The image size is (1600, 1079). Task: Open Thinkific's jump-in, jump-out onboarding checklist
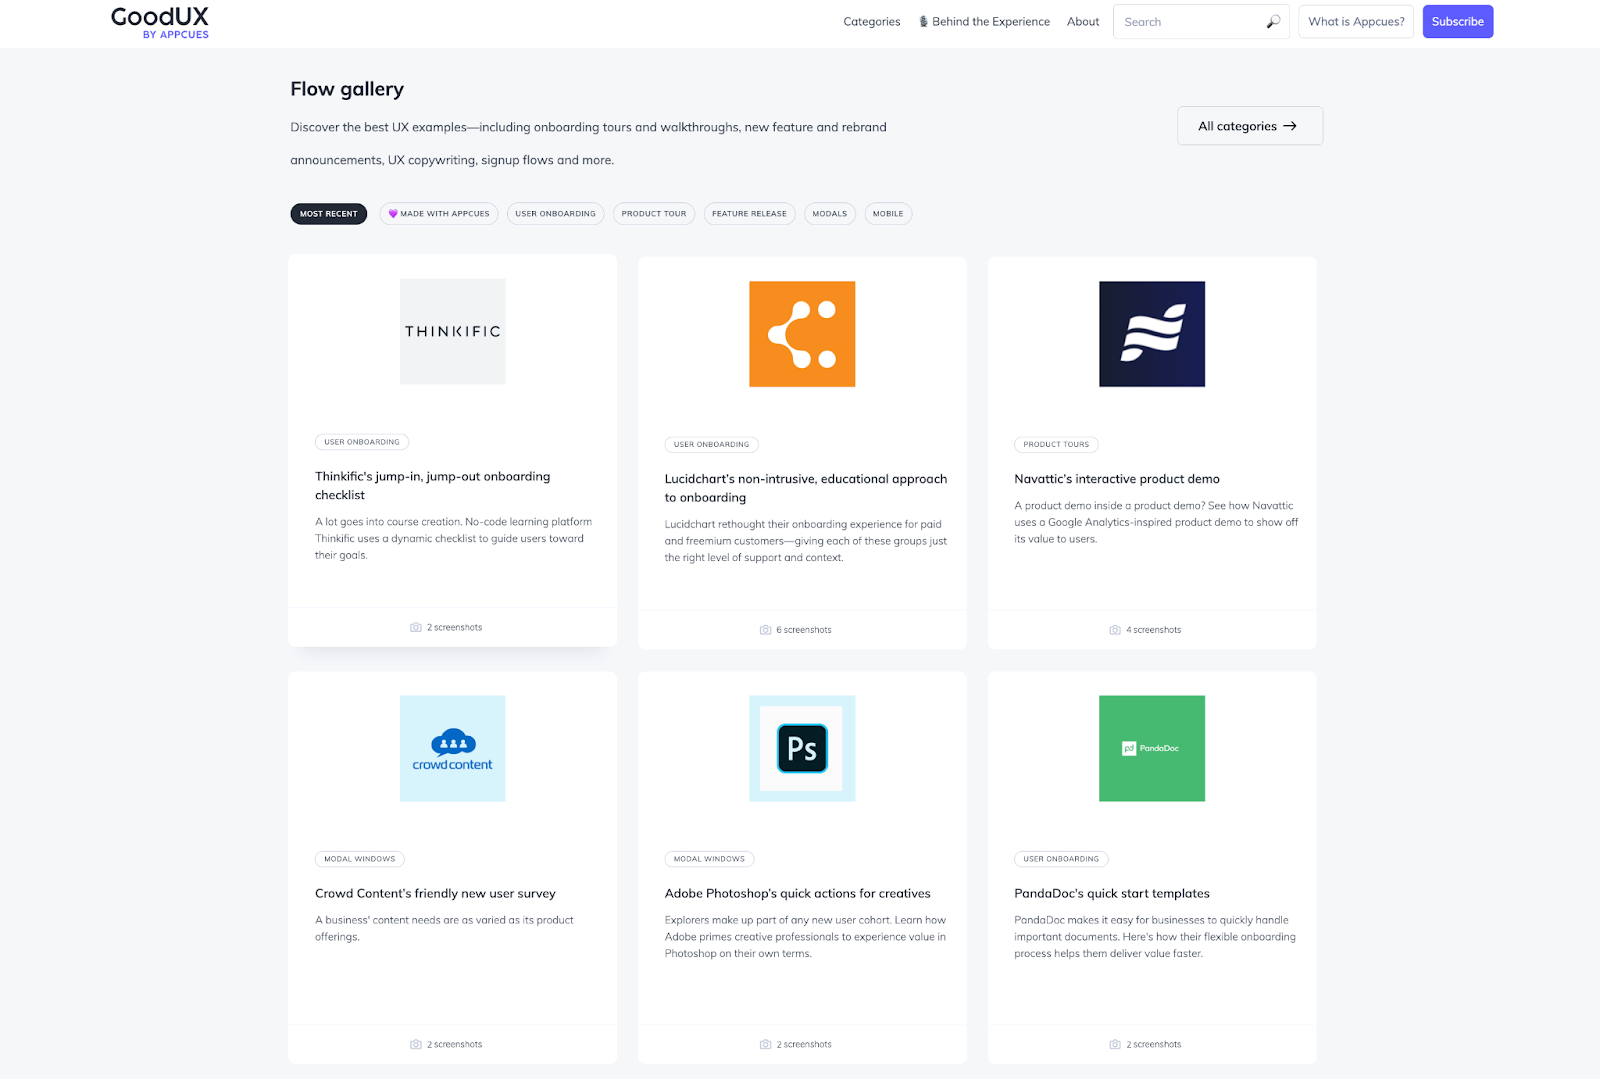pos(433,486)
